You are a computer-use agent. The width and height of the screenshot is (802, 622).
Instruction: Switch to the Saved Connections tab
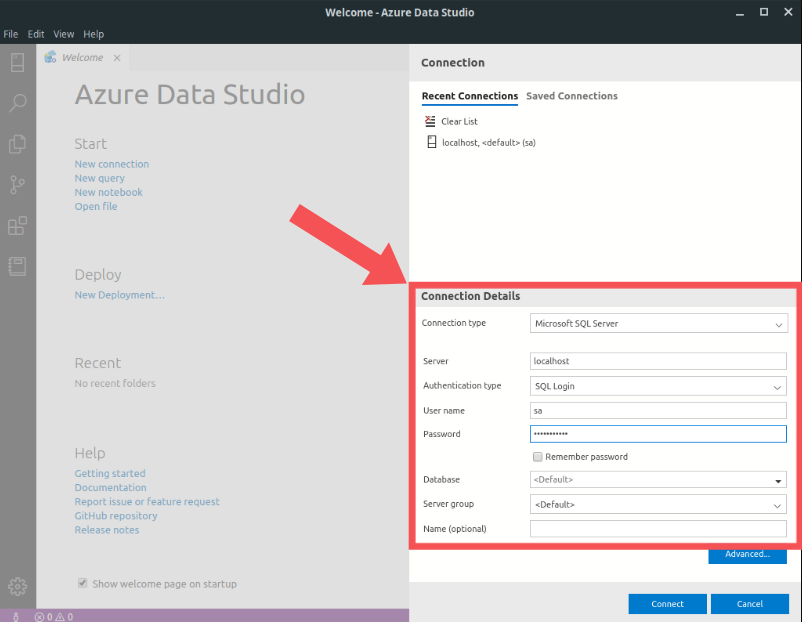click(x=572, y=96)
